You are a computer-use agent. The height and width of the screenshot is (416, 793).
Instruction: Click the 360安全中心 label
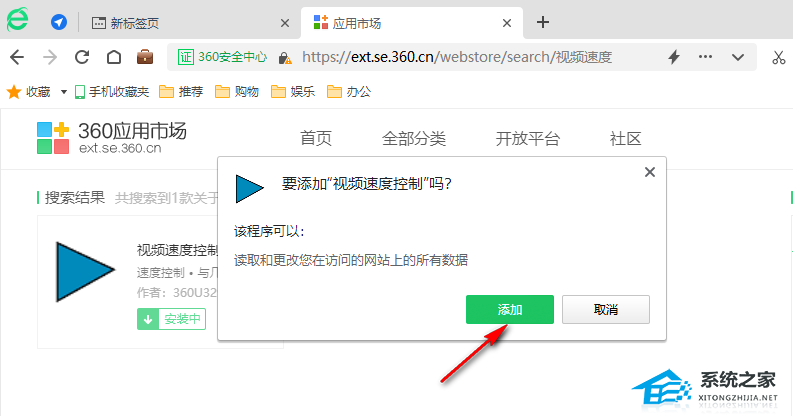coord(232,57)
